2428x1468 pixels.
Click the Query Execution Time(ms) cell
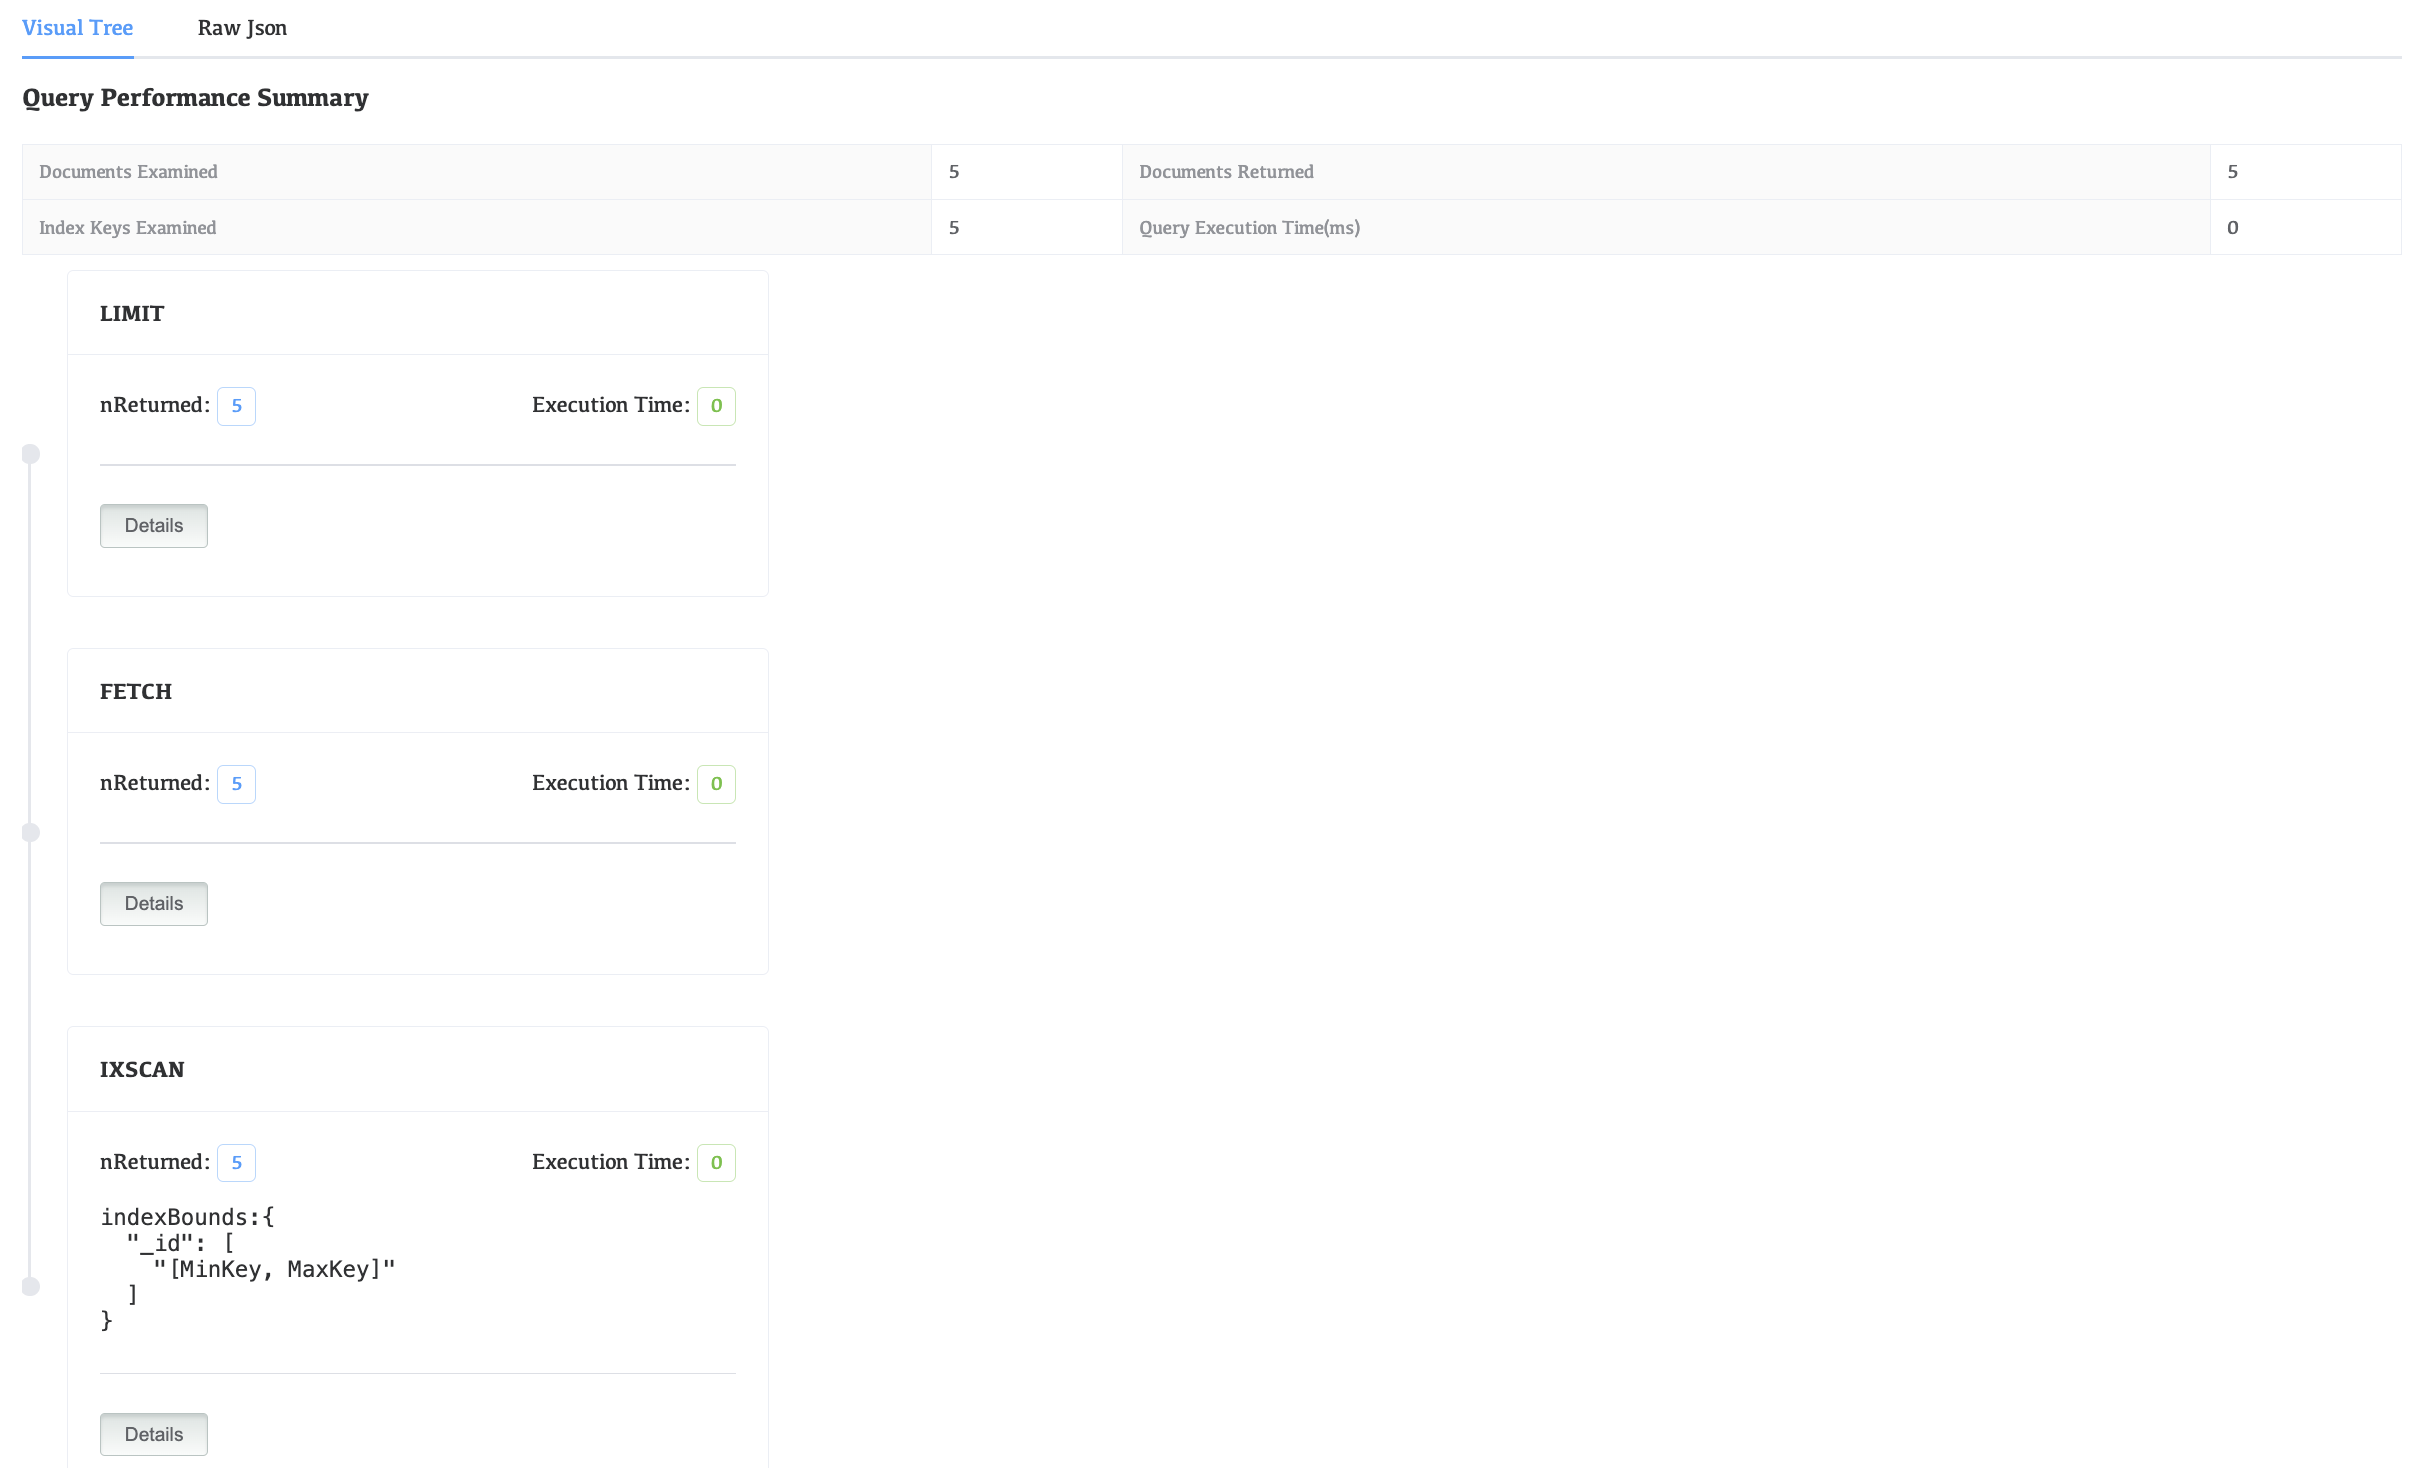(x=1249, y=228)
